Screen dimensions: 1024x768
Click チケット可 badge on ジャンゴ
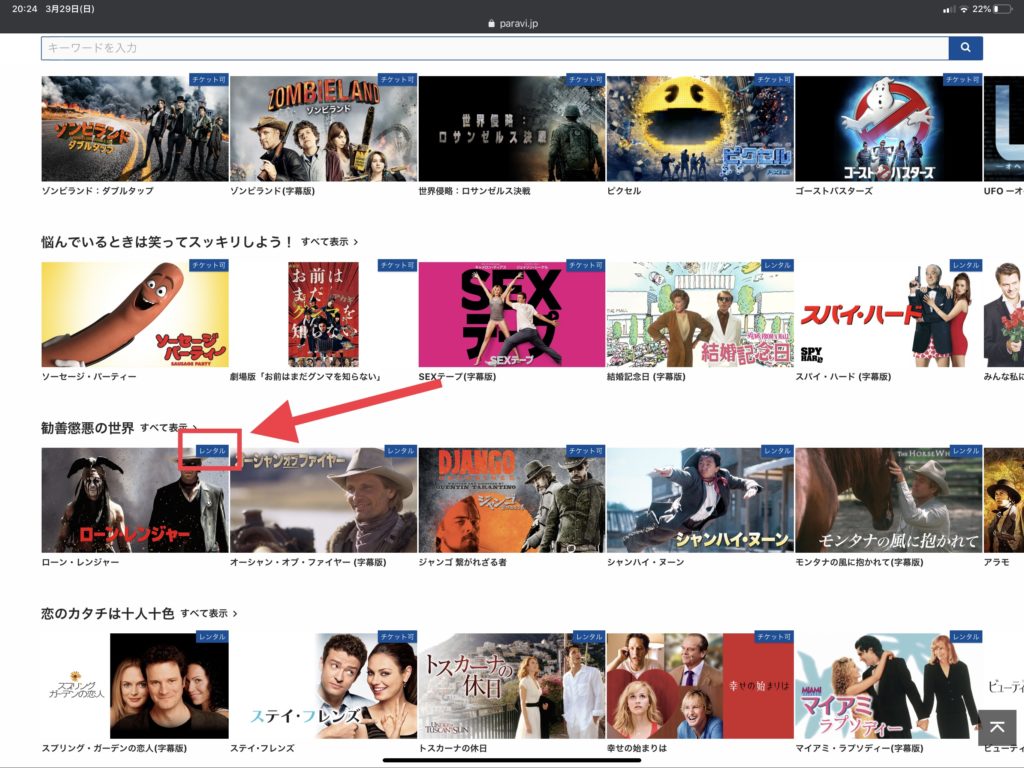point(586,451)
